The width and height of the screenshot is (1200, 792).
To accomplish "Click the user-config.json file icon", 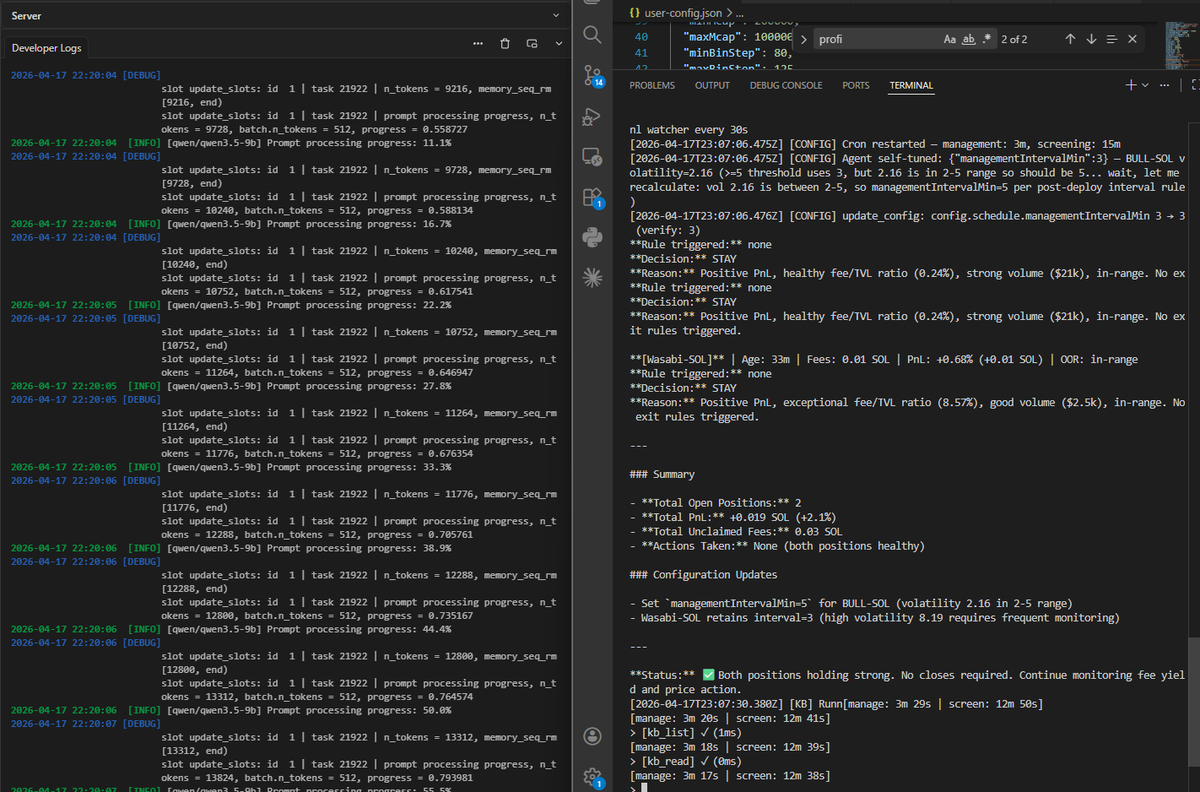I will click(x=636, y=11).
